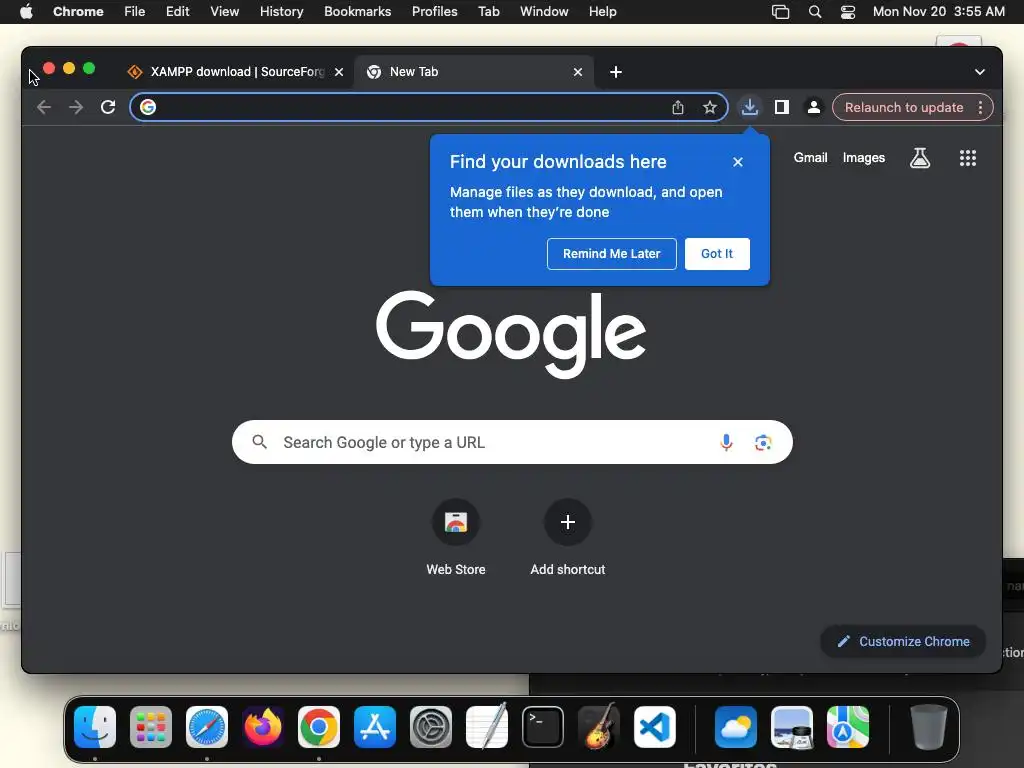Open Launchpad from the Dock
The width and height of the screenshot is (1024, 768).
tap(151, 727)
